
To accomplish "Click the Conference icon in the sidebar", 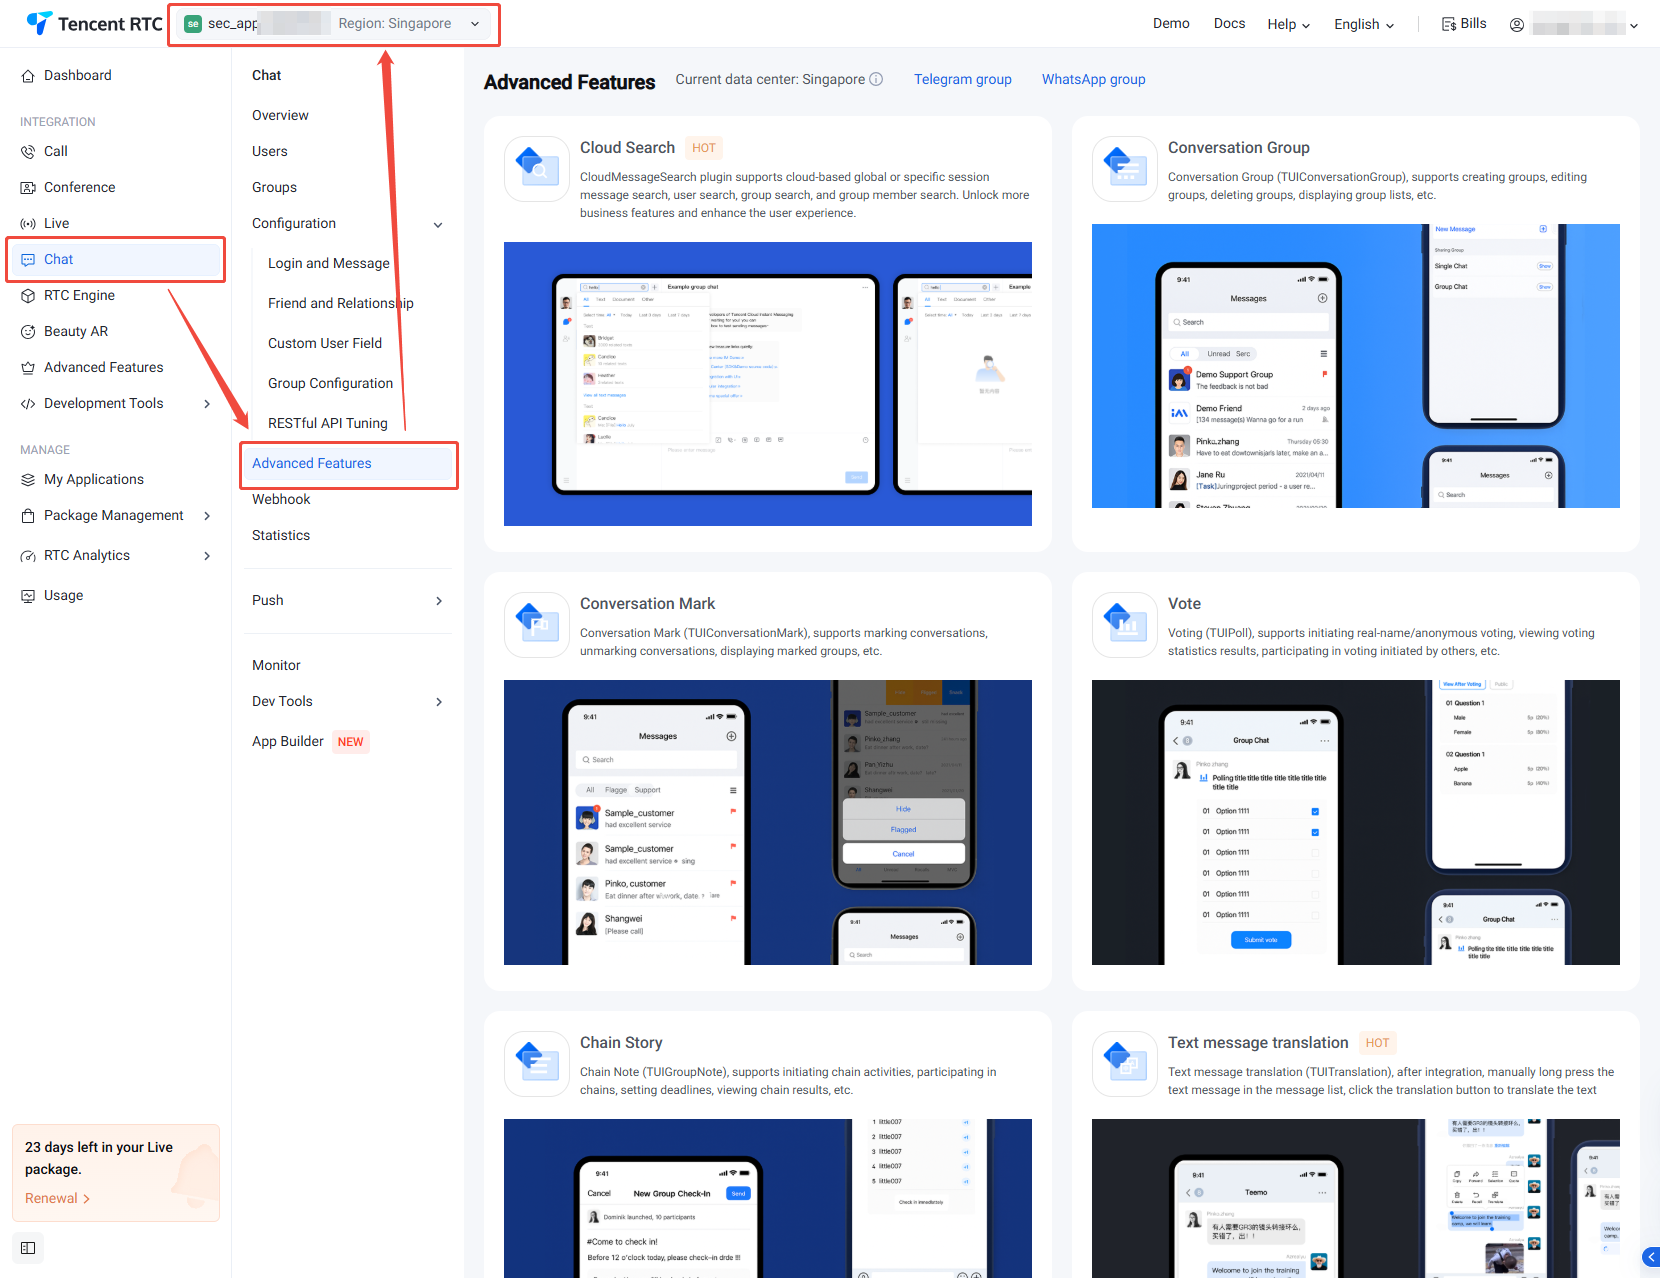I will point(28,188).
